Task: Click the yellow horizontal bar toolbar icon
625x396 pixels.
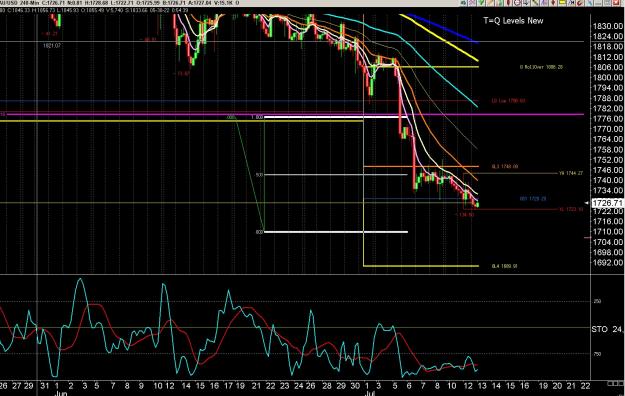Action: 562,2
